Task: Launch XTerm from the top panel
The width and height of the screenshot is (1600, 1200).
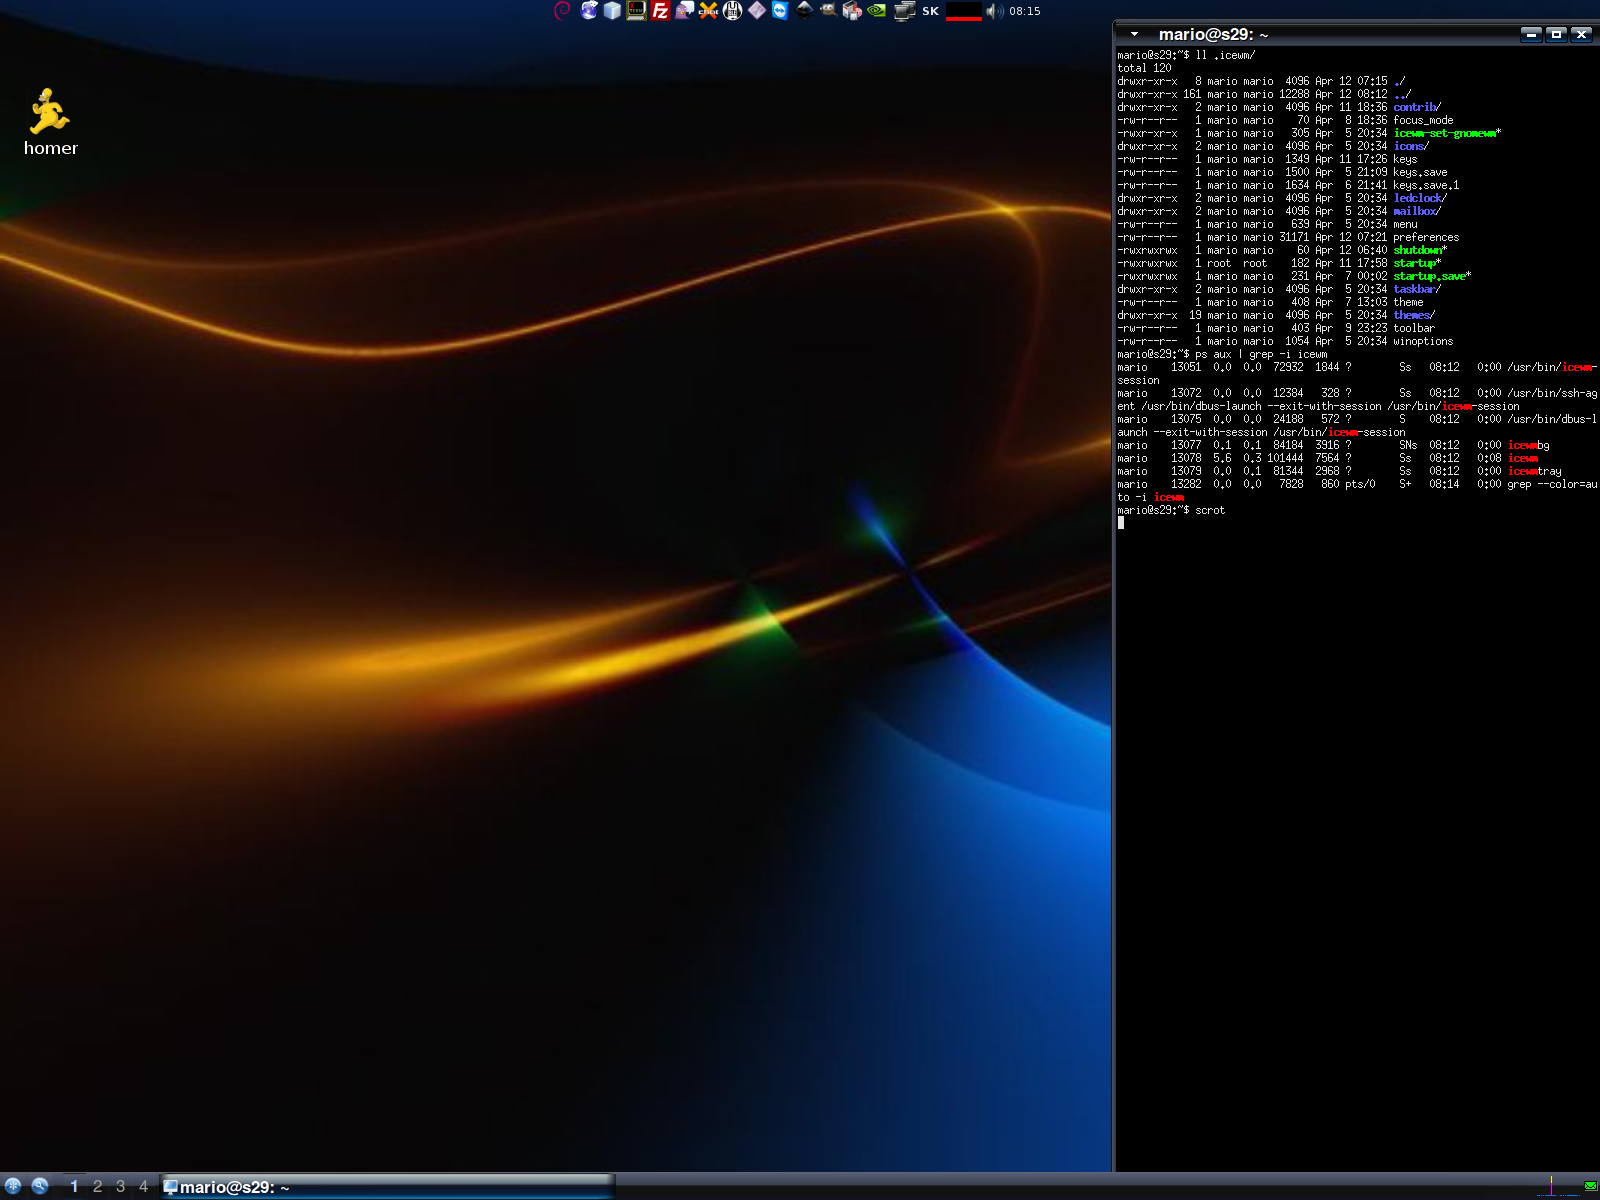Action: click(x=636, y=11)
